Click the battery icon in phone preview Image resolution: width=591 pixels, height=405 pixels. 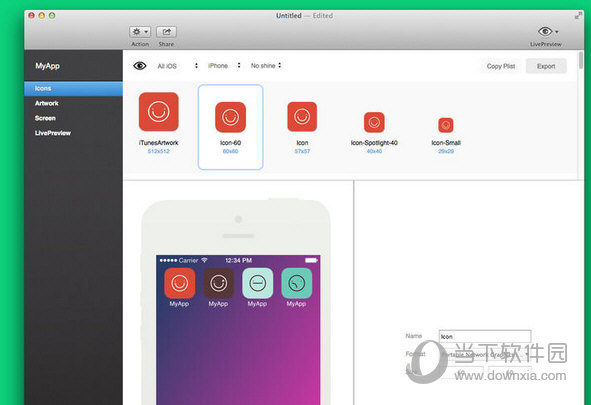click(x=311, y=260)
